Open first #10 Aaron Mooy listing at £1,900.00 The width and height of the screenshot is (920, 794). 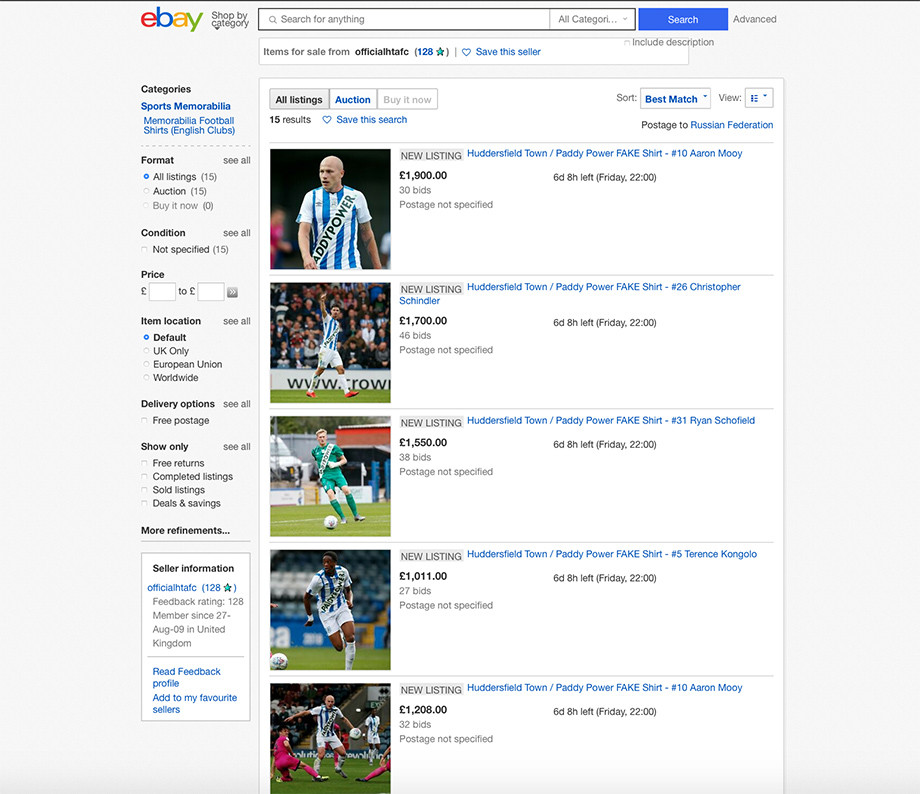[604, 153]
